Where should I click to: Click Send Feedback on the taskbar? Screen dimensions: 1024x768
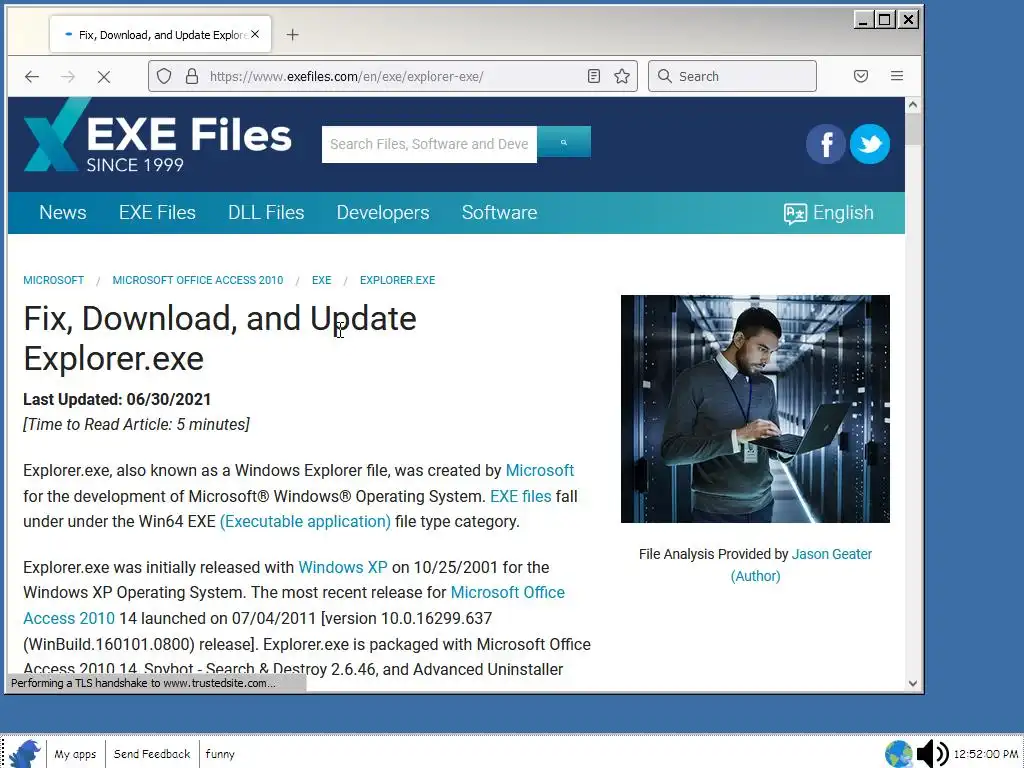tap(152, 754)
